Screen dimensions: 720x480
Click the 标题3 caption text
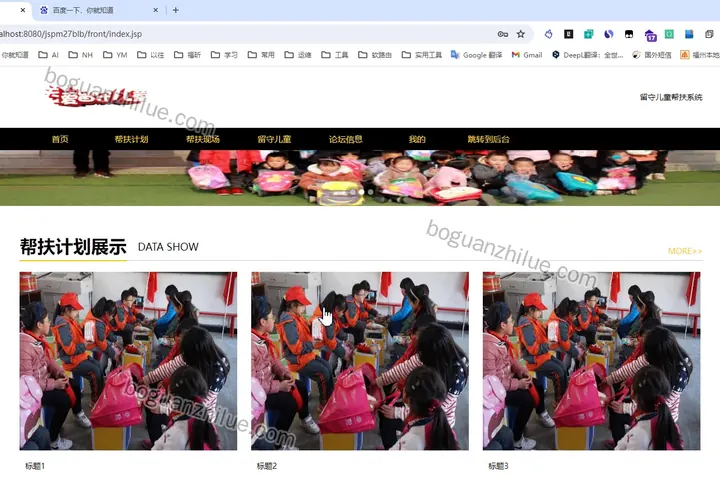click(x=498, y=466)
